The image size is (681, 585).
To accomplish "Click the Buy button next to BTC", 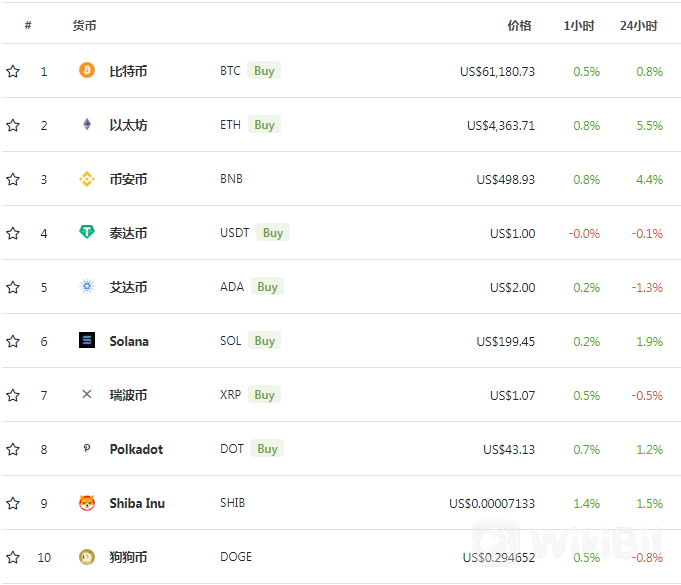I will coord(264,71).
